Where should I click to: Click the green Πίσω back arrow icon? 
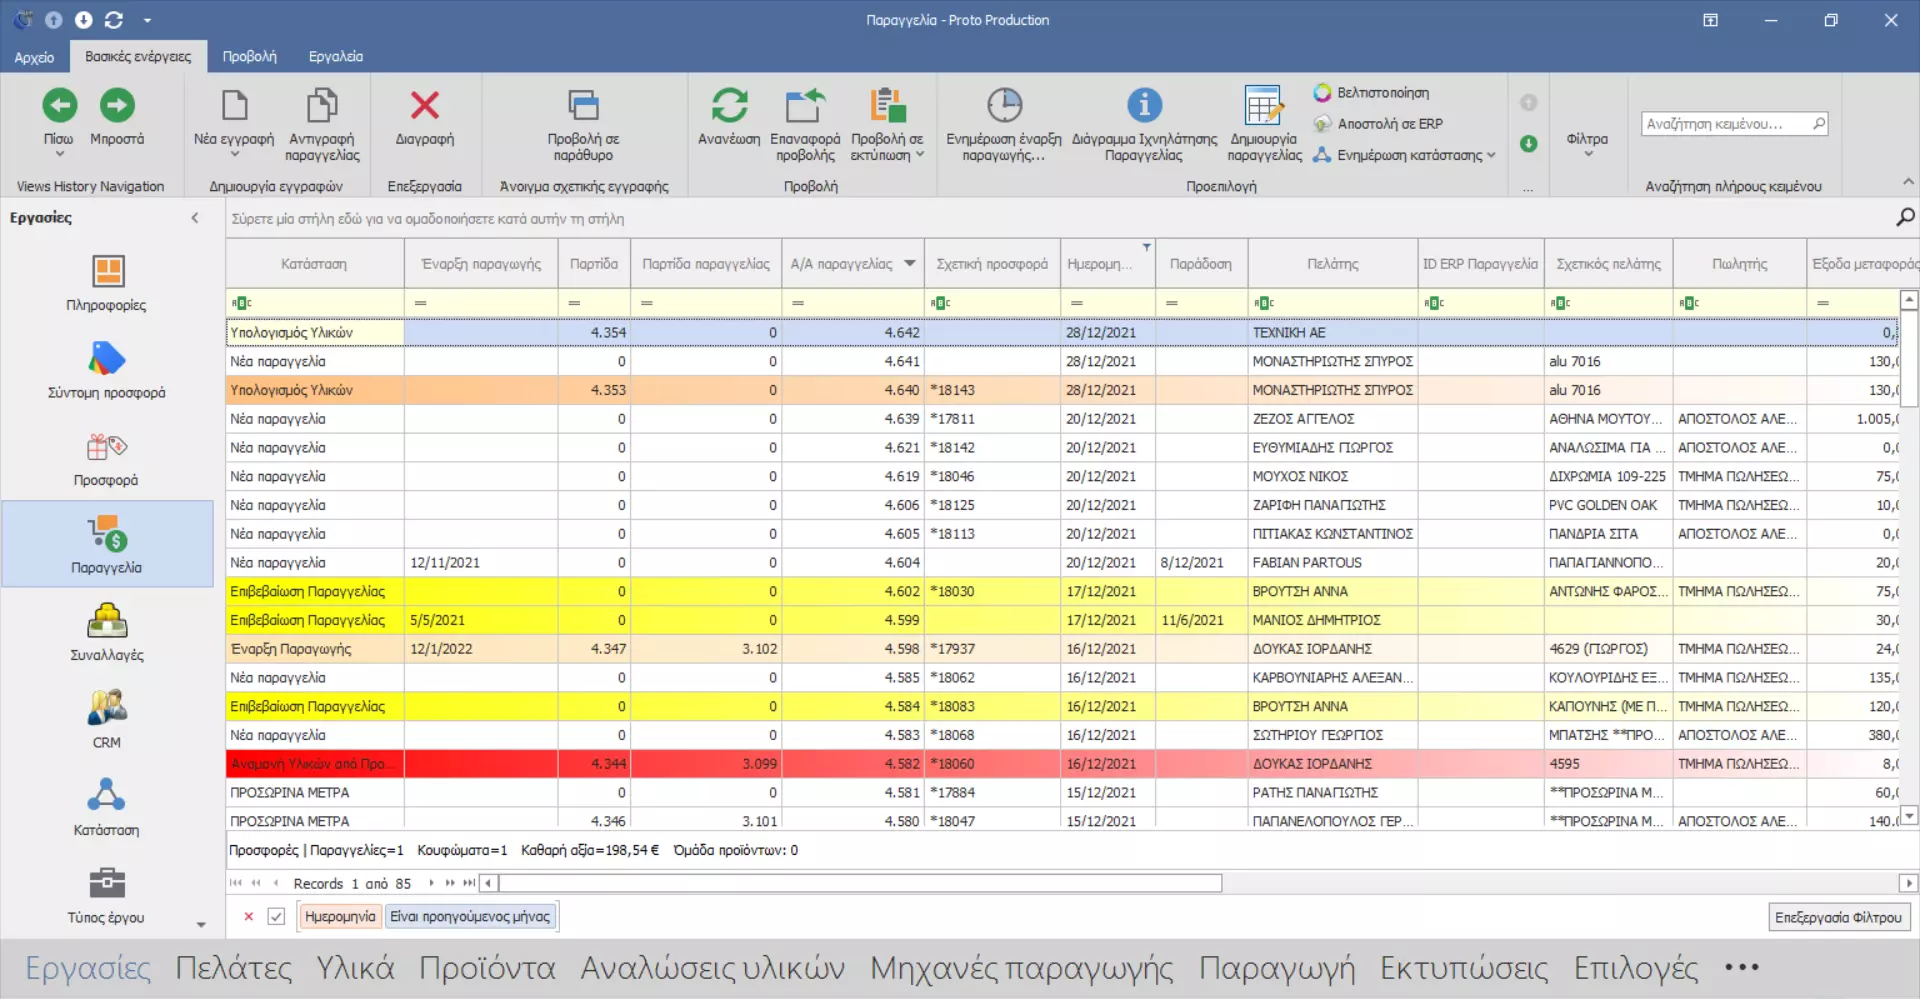[x=59, y=106]
